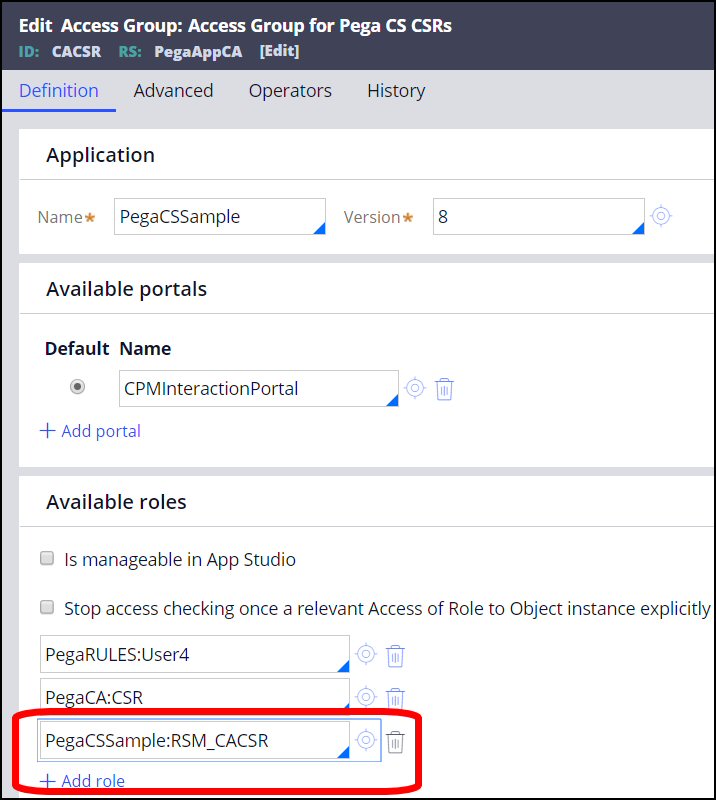Enable Is manageable in App Studio
The width and height of the screenshot is (716, 800).
(47, 559)
